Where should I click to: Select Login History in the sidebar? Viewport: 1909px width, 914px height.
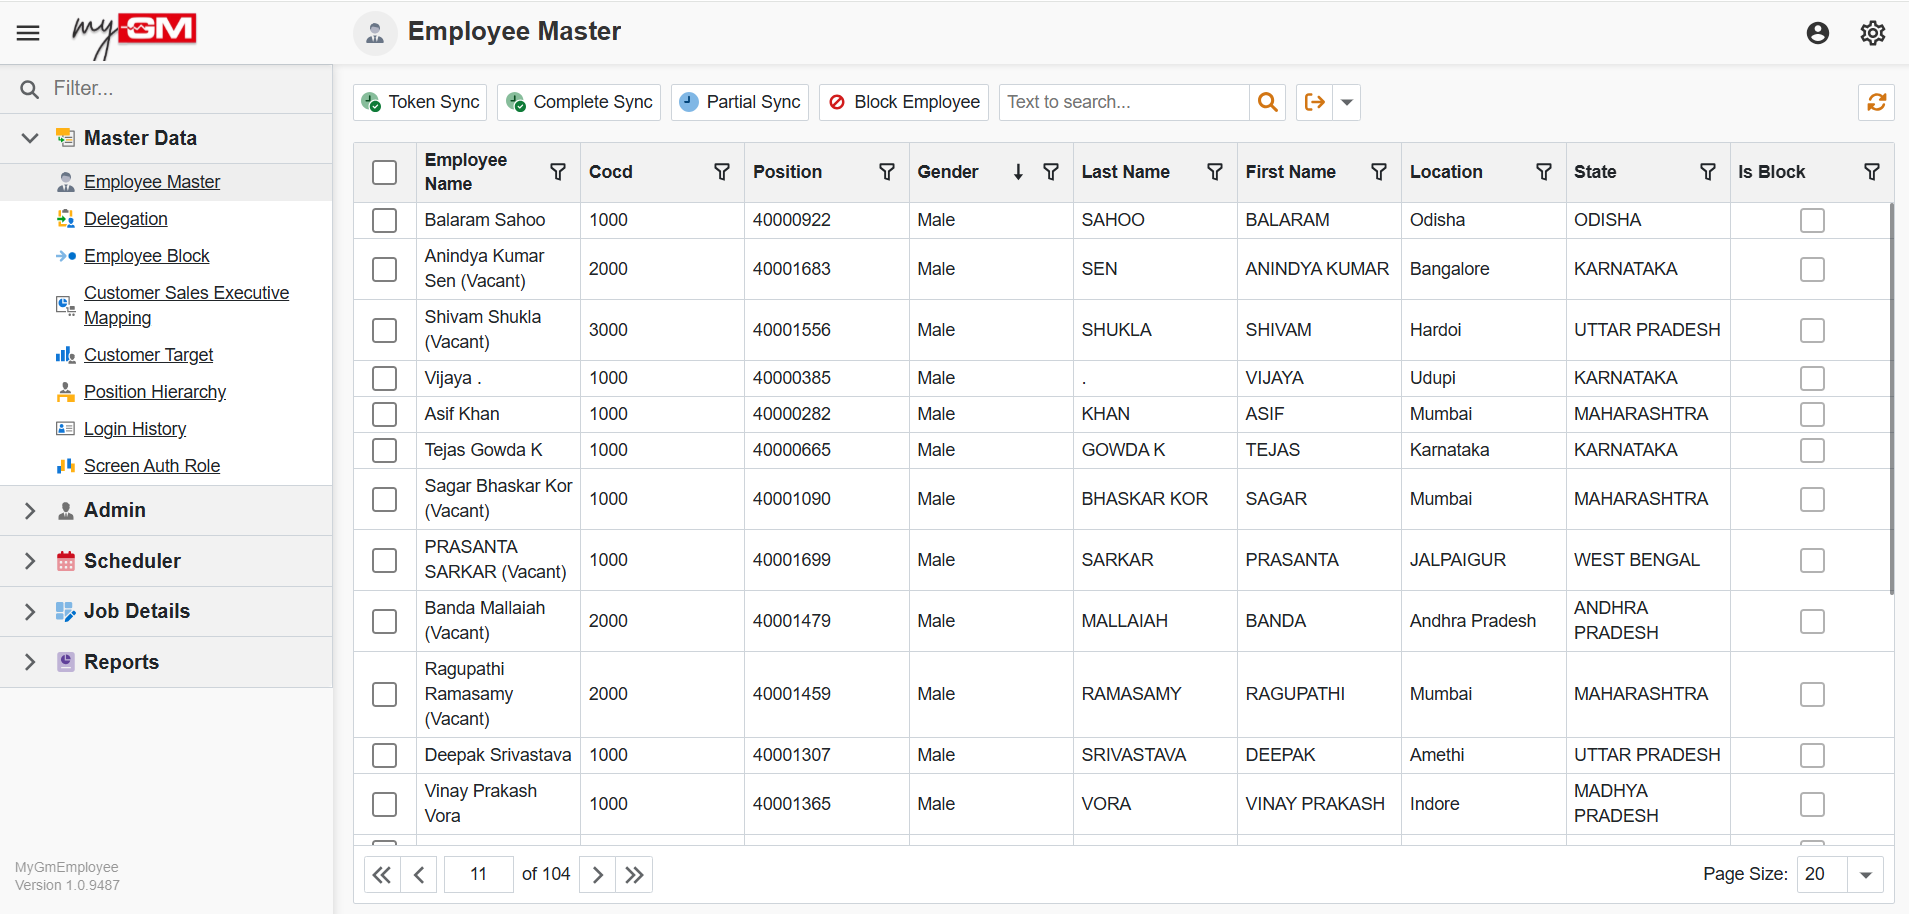pyautogui.click(x=135, y=428)
